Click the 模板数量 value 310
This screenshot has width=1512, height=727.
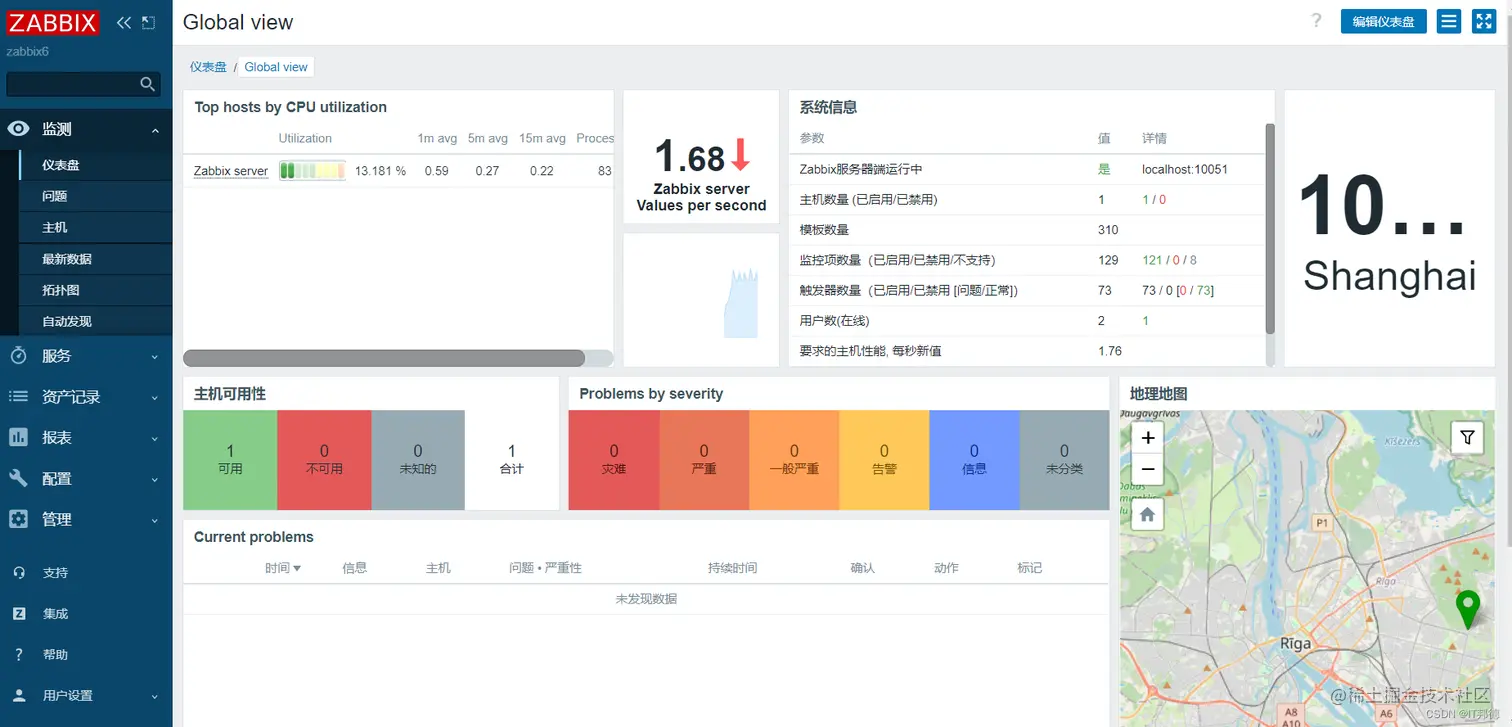(x=1108, y=230)
